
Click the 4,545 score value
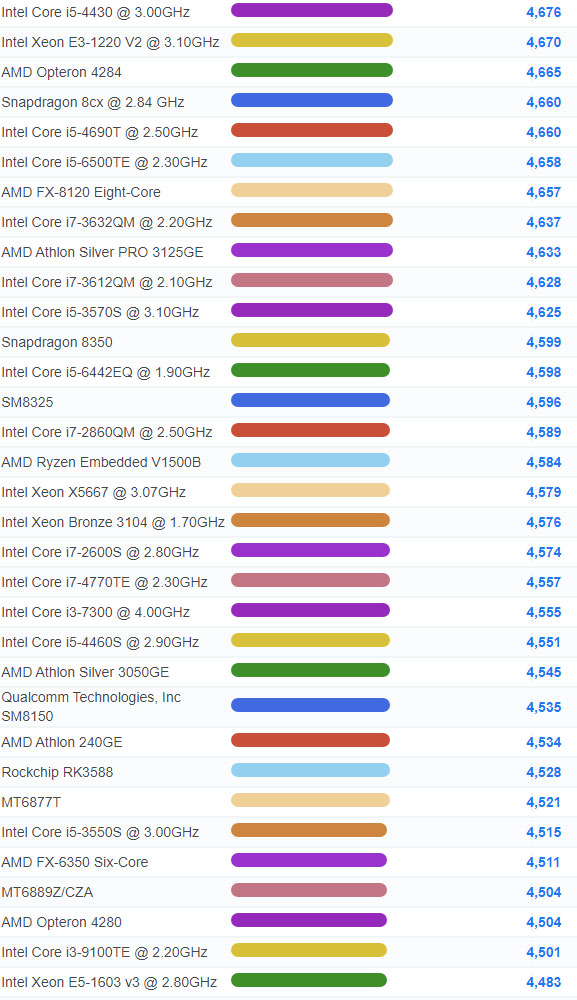[x=544, y=672]
